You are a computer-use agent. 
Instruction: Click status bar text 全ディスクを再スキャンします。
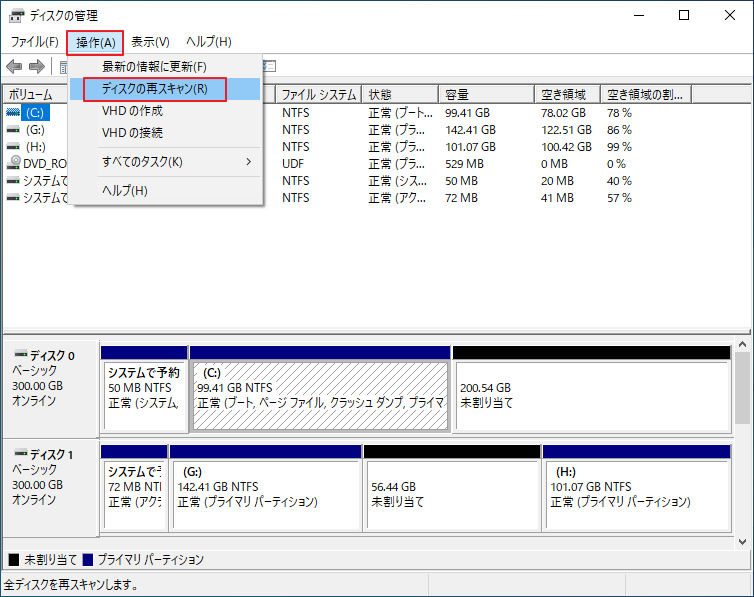point(71,585)
